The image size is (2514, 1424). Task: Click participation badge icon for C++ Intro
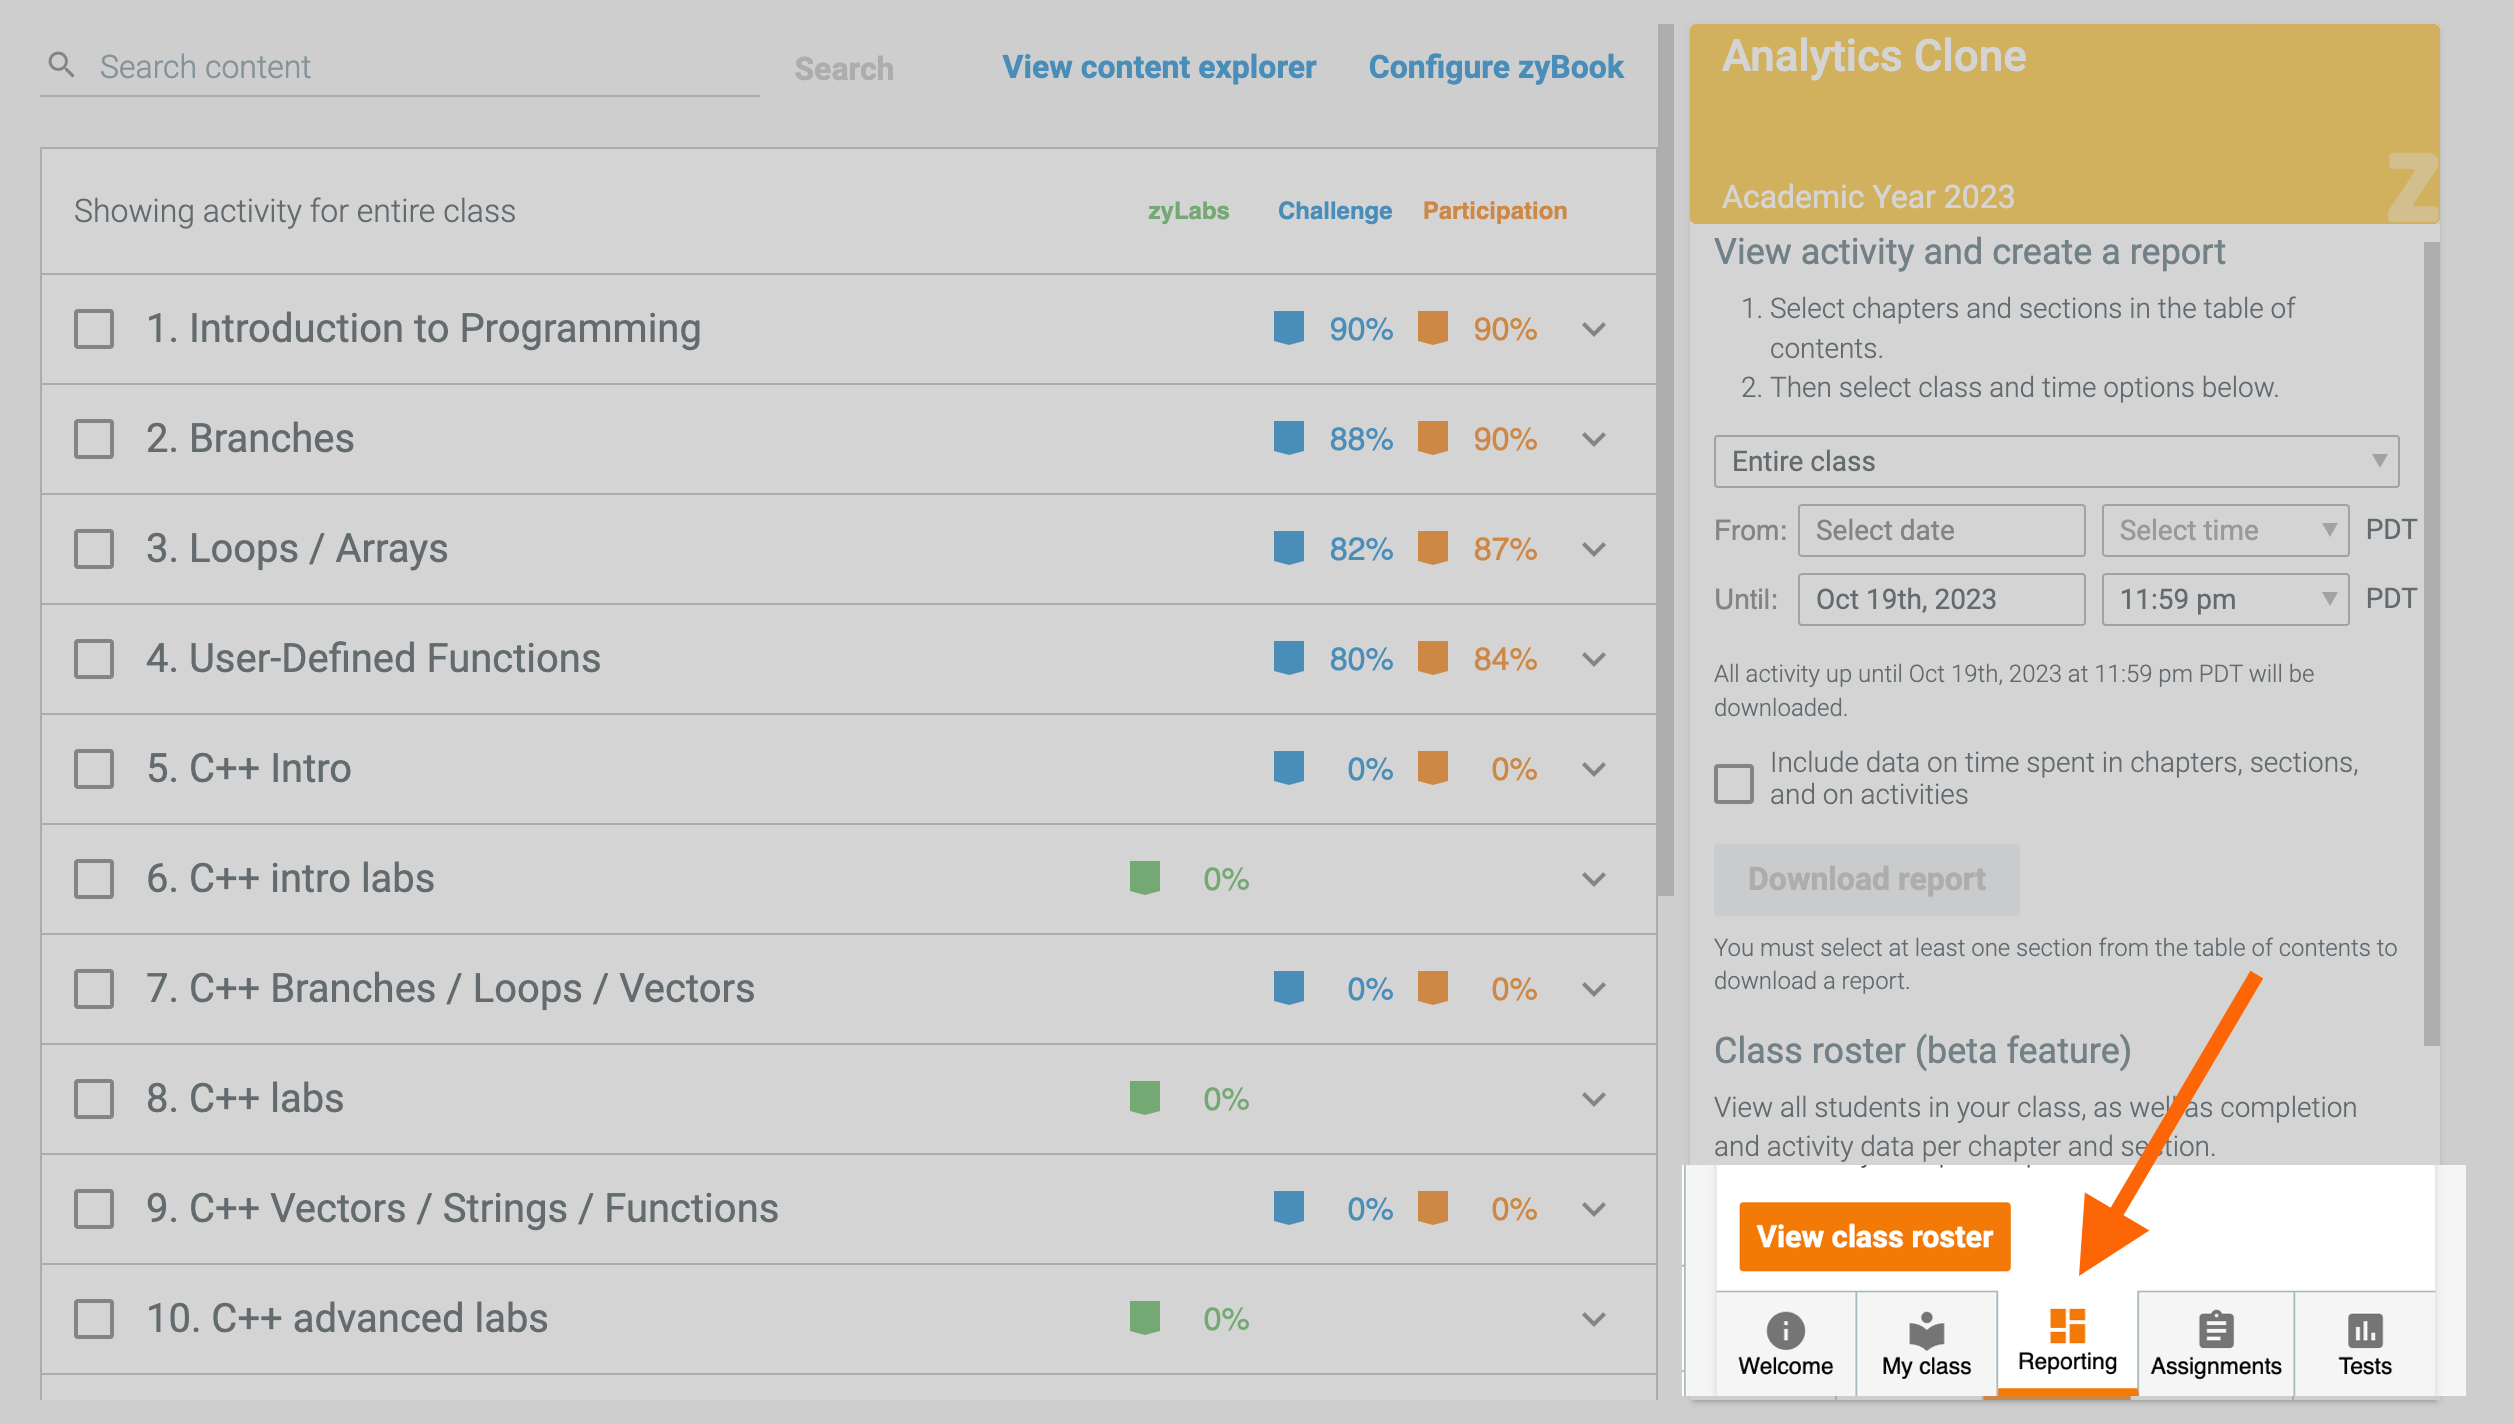click(x=1433, y=768)
